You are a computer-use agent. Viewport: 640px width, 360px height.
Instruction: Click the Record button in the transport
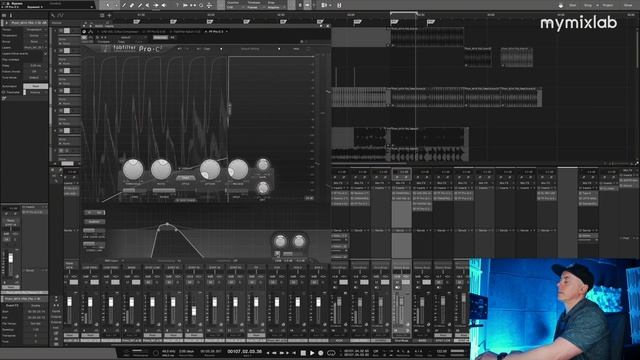(x=321, y=353)
